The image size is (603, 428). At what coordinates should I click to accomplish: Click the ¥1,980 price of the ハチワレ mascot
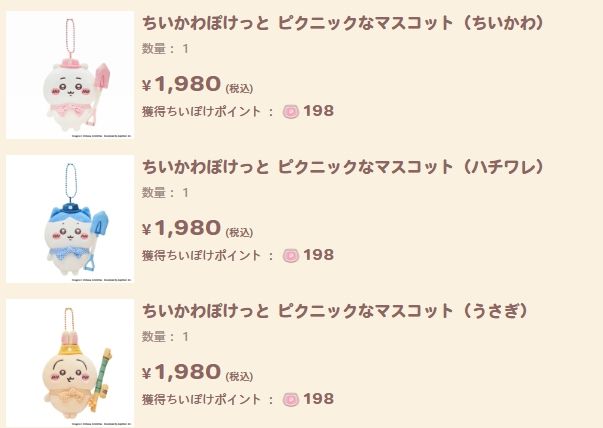click(x=182, y=228)
